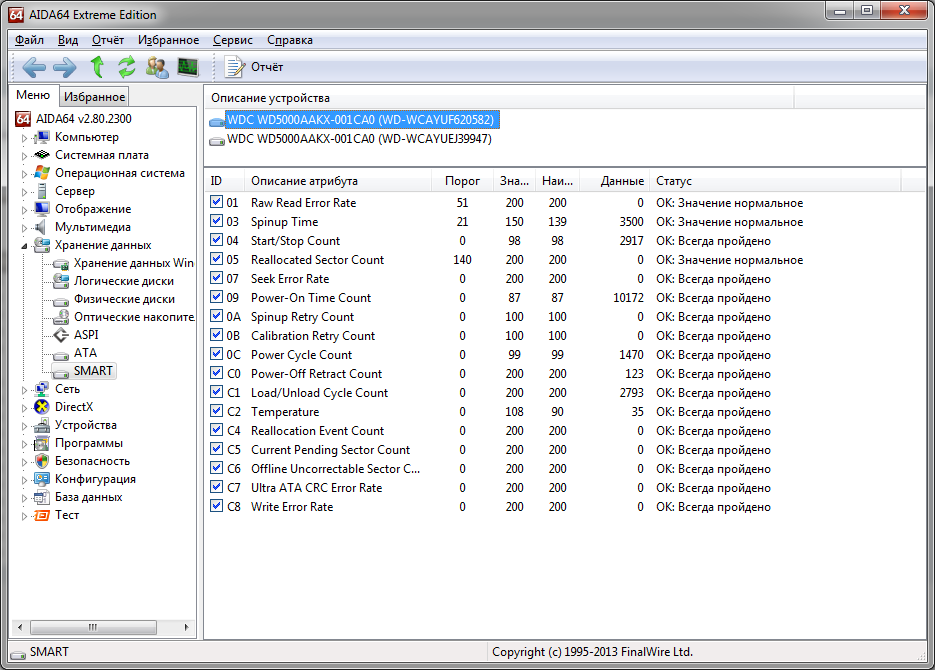
Task: Open the users icon in the toolbar
Action: click(157, 67)
